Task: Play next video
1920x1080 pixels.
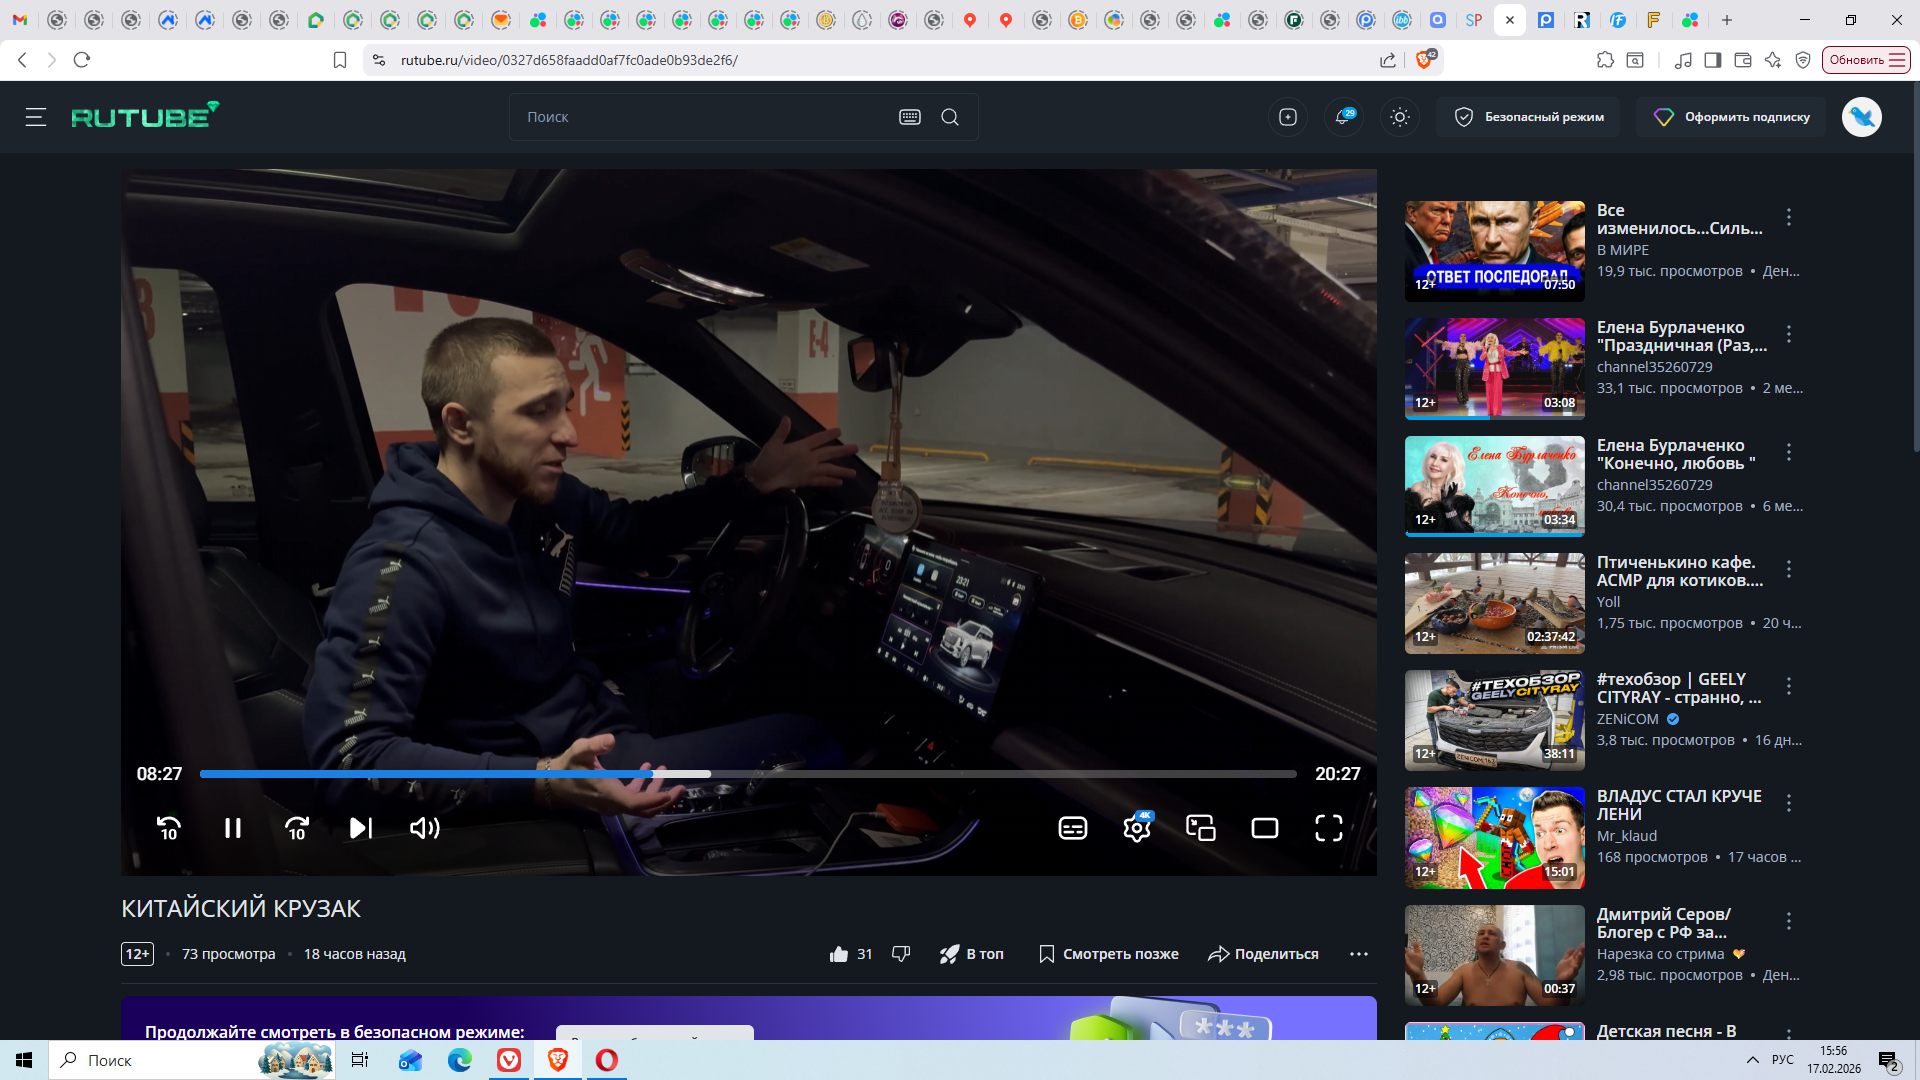Action: (361, 828)
